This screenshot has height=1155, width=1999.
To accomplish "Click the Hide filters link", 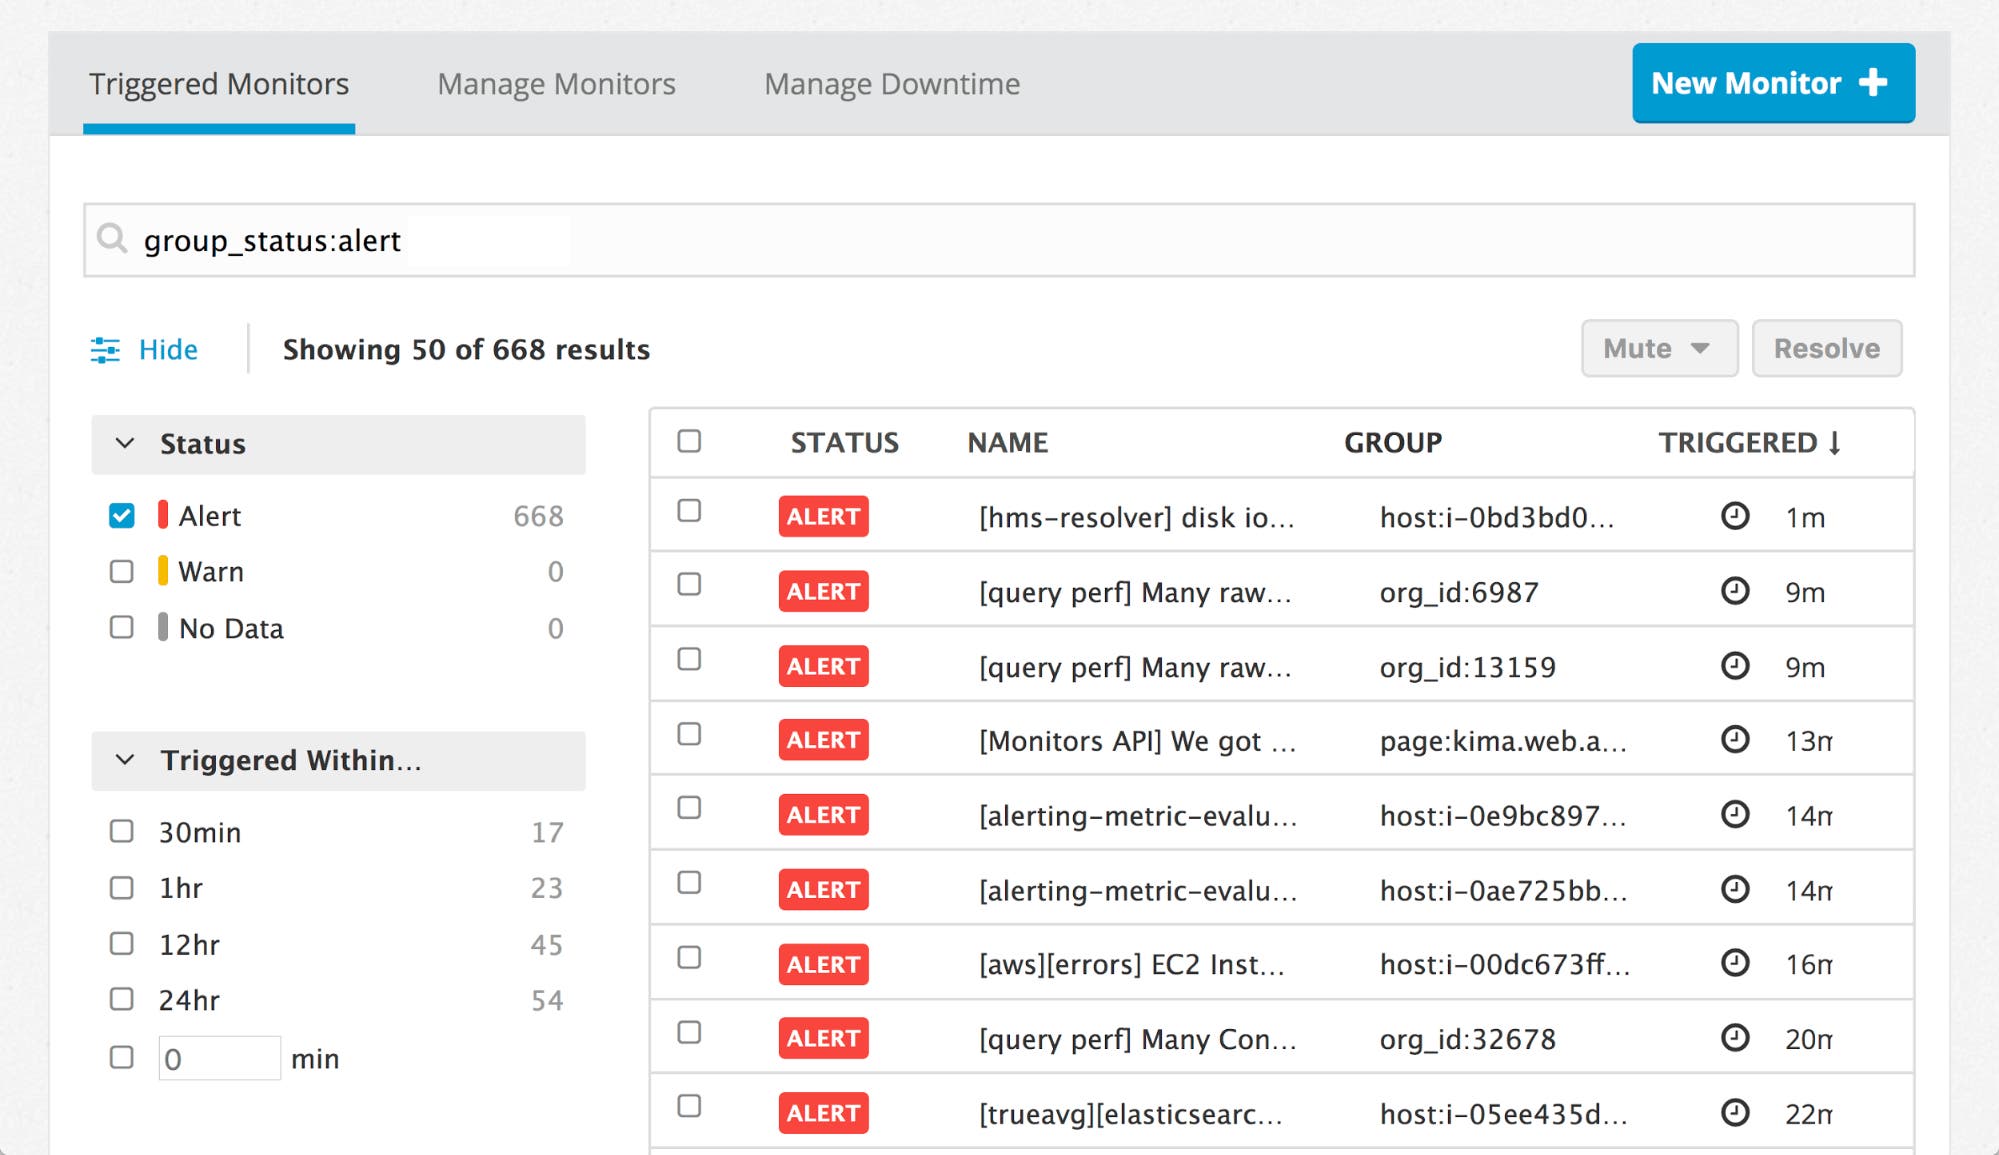I will point(168,350).
